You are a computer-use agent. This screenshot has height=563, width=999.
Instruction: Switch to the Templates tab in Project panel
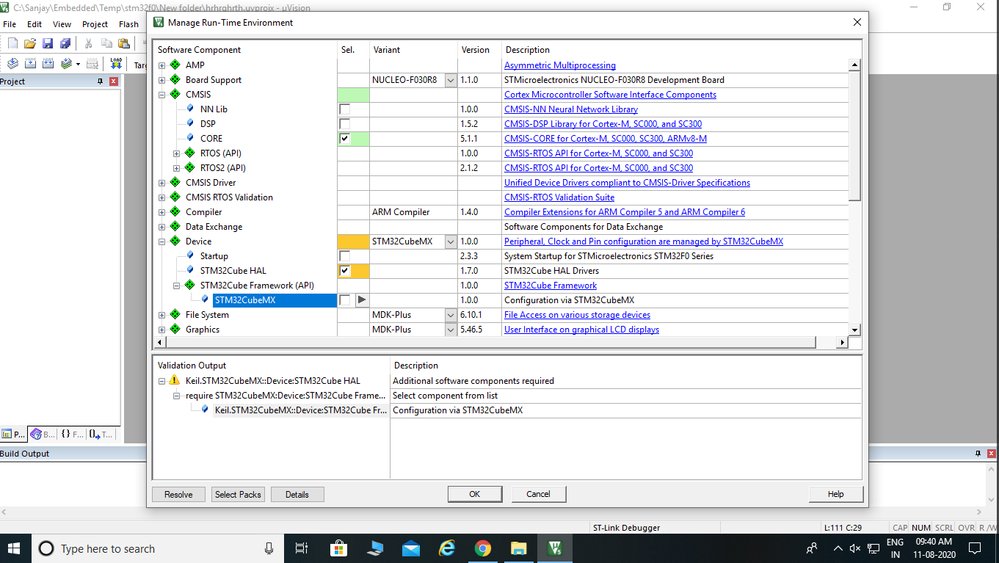[x=100, y=434]
